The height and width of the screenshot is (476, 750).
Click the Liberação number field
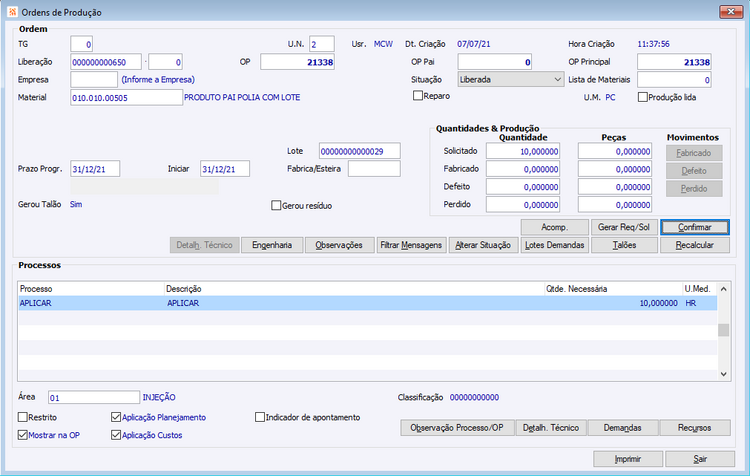click(x=106, y=62)
